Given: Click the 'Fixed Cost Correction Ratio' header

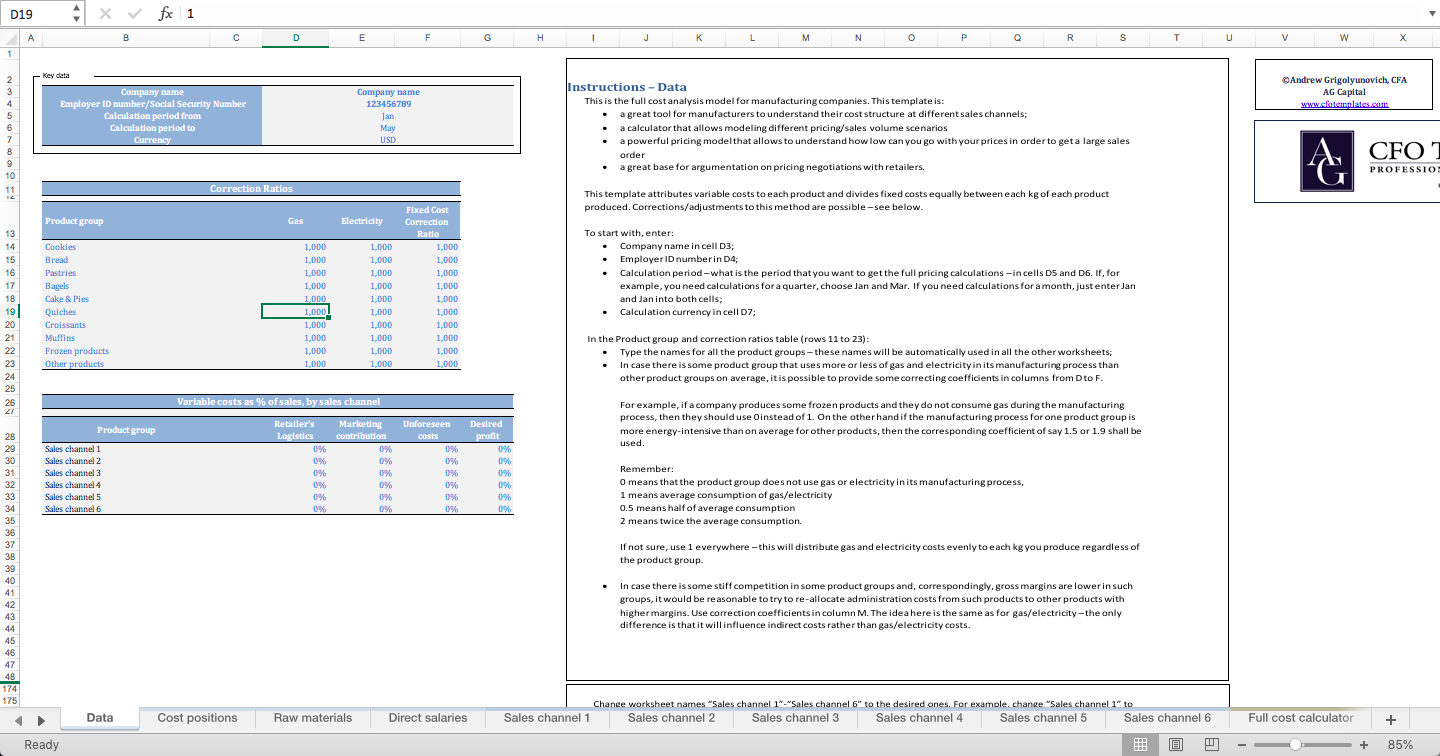Looking at the screenshot, I should point(427,221).
